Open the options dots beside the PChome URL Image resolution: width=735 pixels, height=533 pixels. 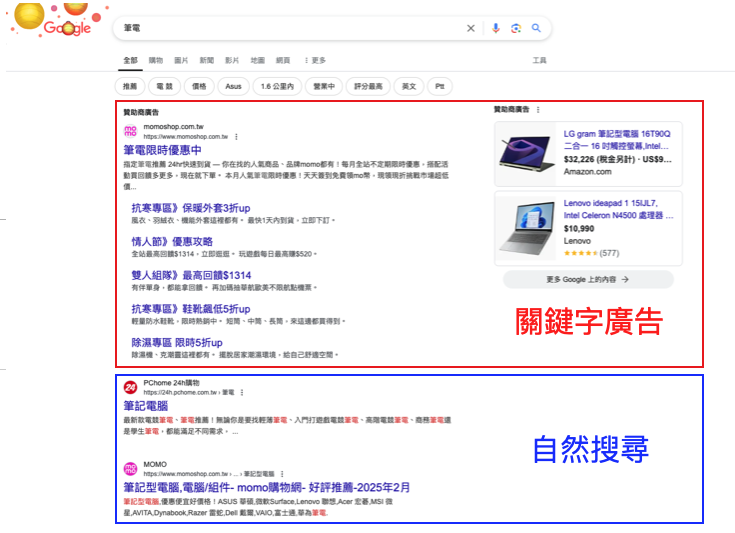coord(242,392)
